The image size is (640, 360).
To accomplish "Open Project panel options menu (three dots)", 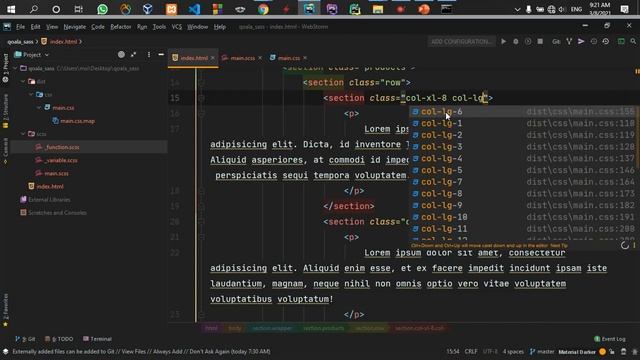I will (x=149, y=54).
